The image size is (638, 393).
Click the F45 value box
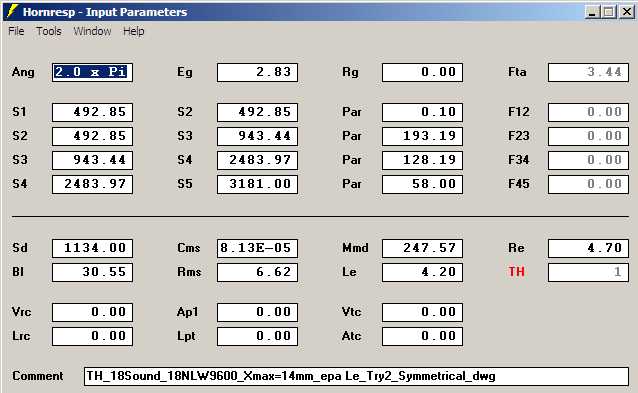click(x=588, y=184)
